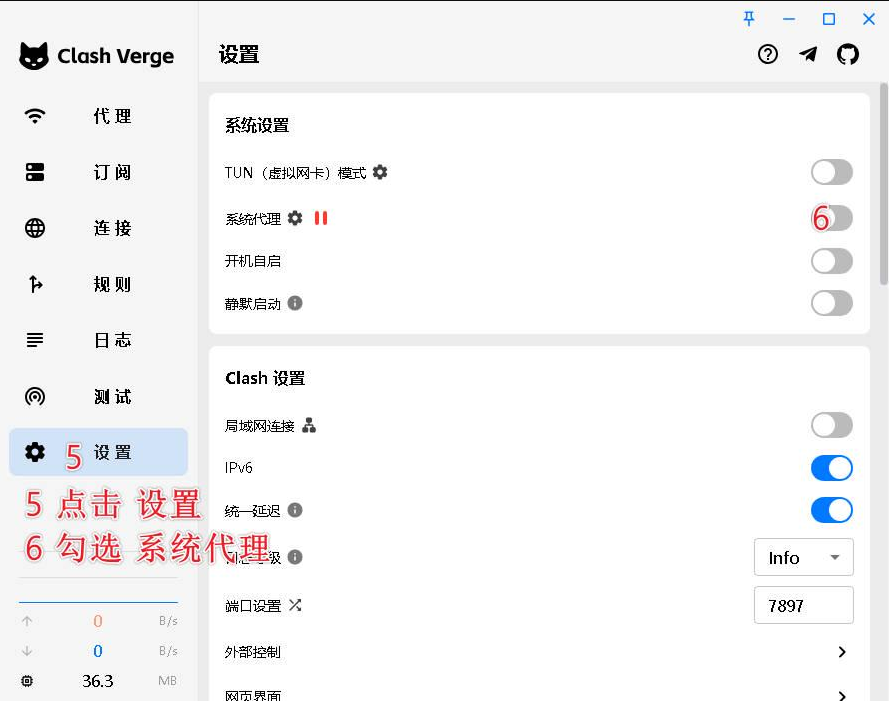Turn on the auto-start at boot switch
The image size is (889, 701).
coord(831,261)
